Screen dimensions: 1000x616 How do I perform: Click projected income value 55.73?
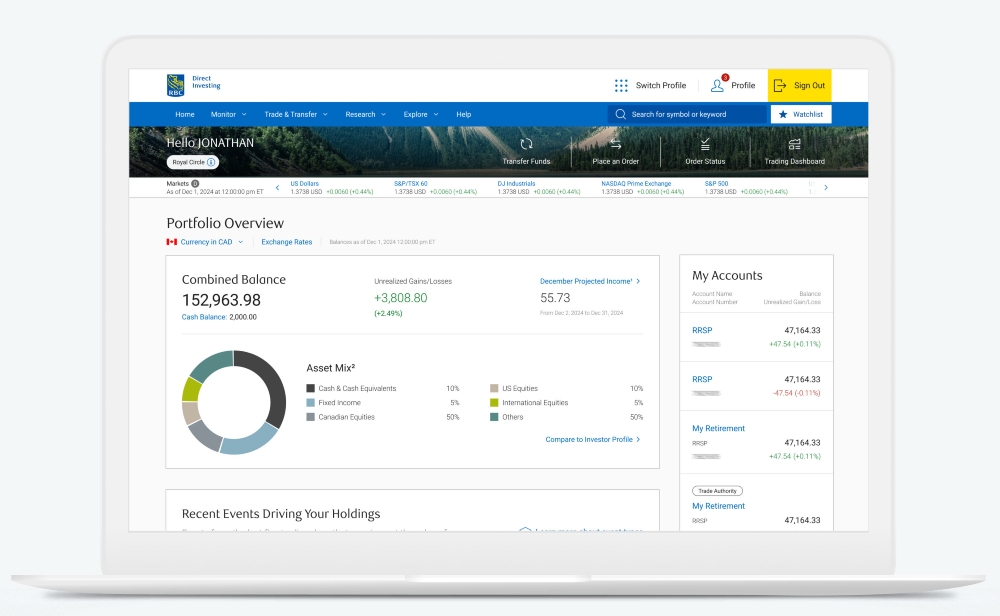pyautogui.click(x=555, y=298)
